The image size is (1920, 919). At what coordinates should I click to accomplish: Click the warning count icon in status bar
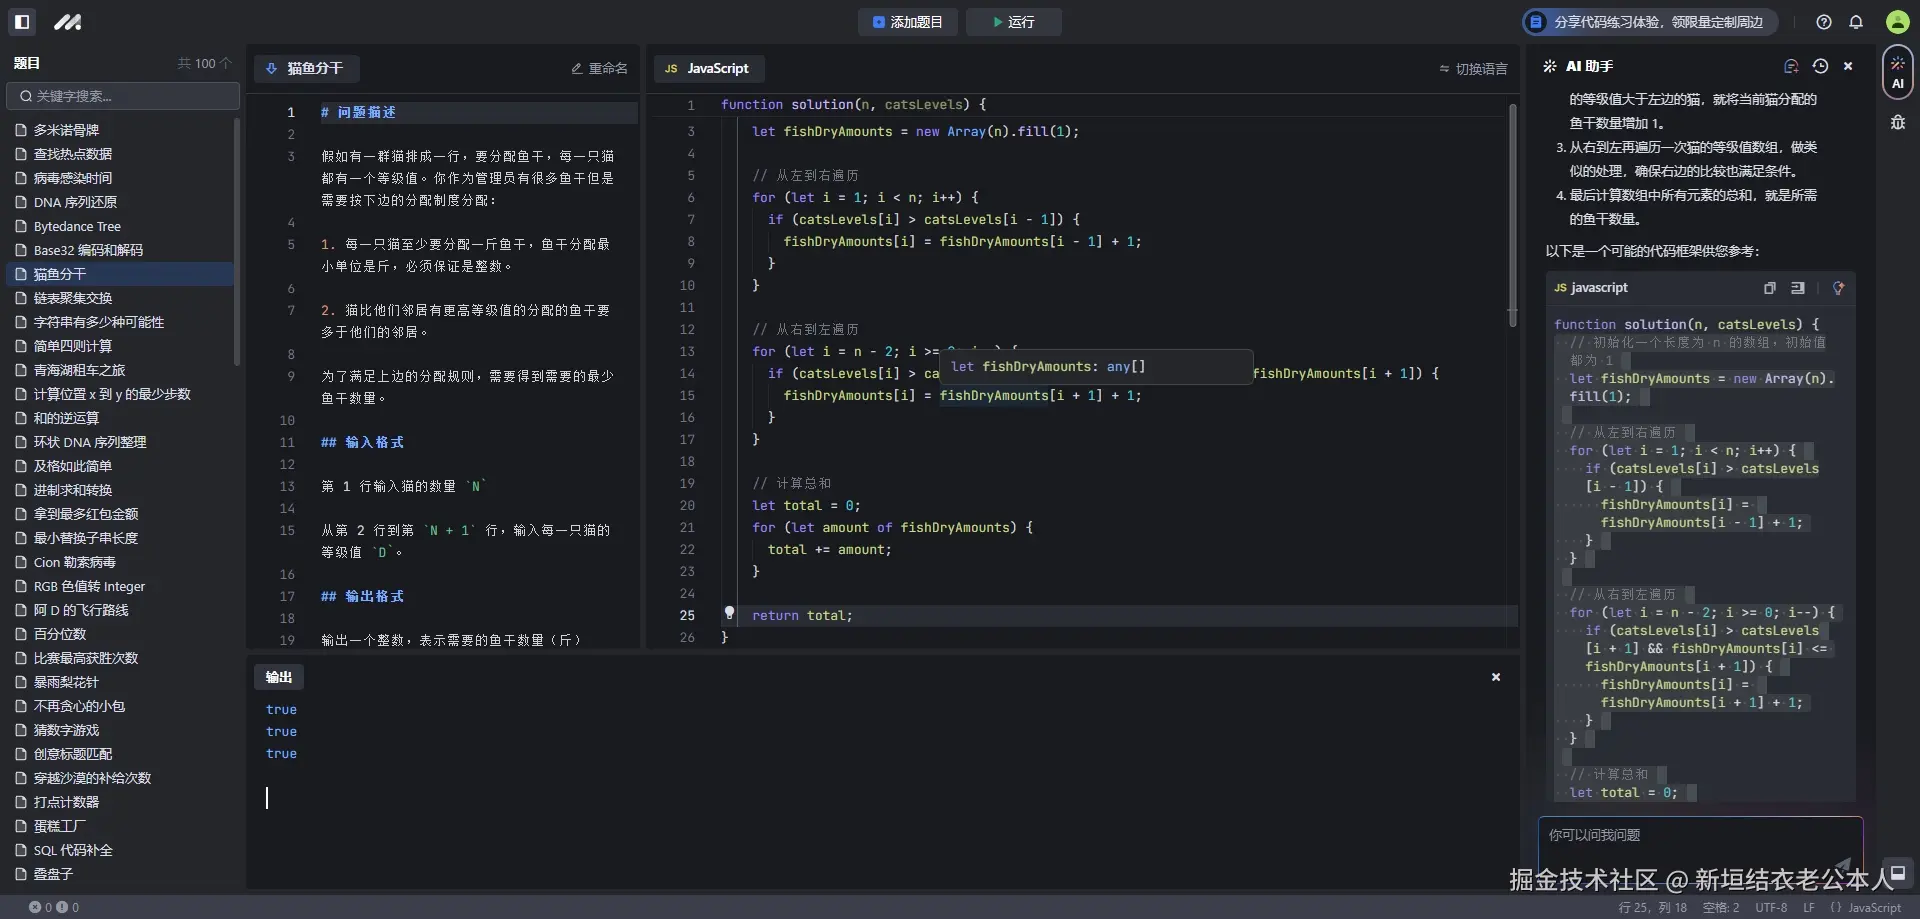[x=62, y=907]
